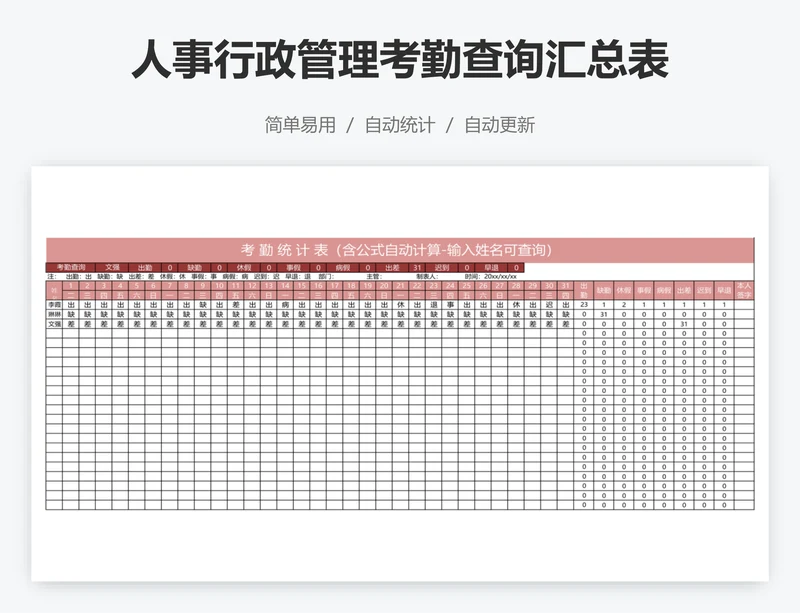Select the 出差 summary column header
Viewport: 800px width, 613px height.
(x=684, y=290)
